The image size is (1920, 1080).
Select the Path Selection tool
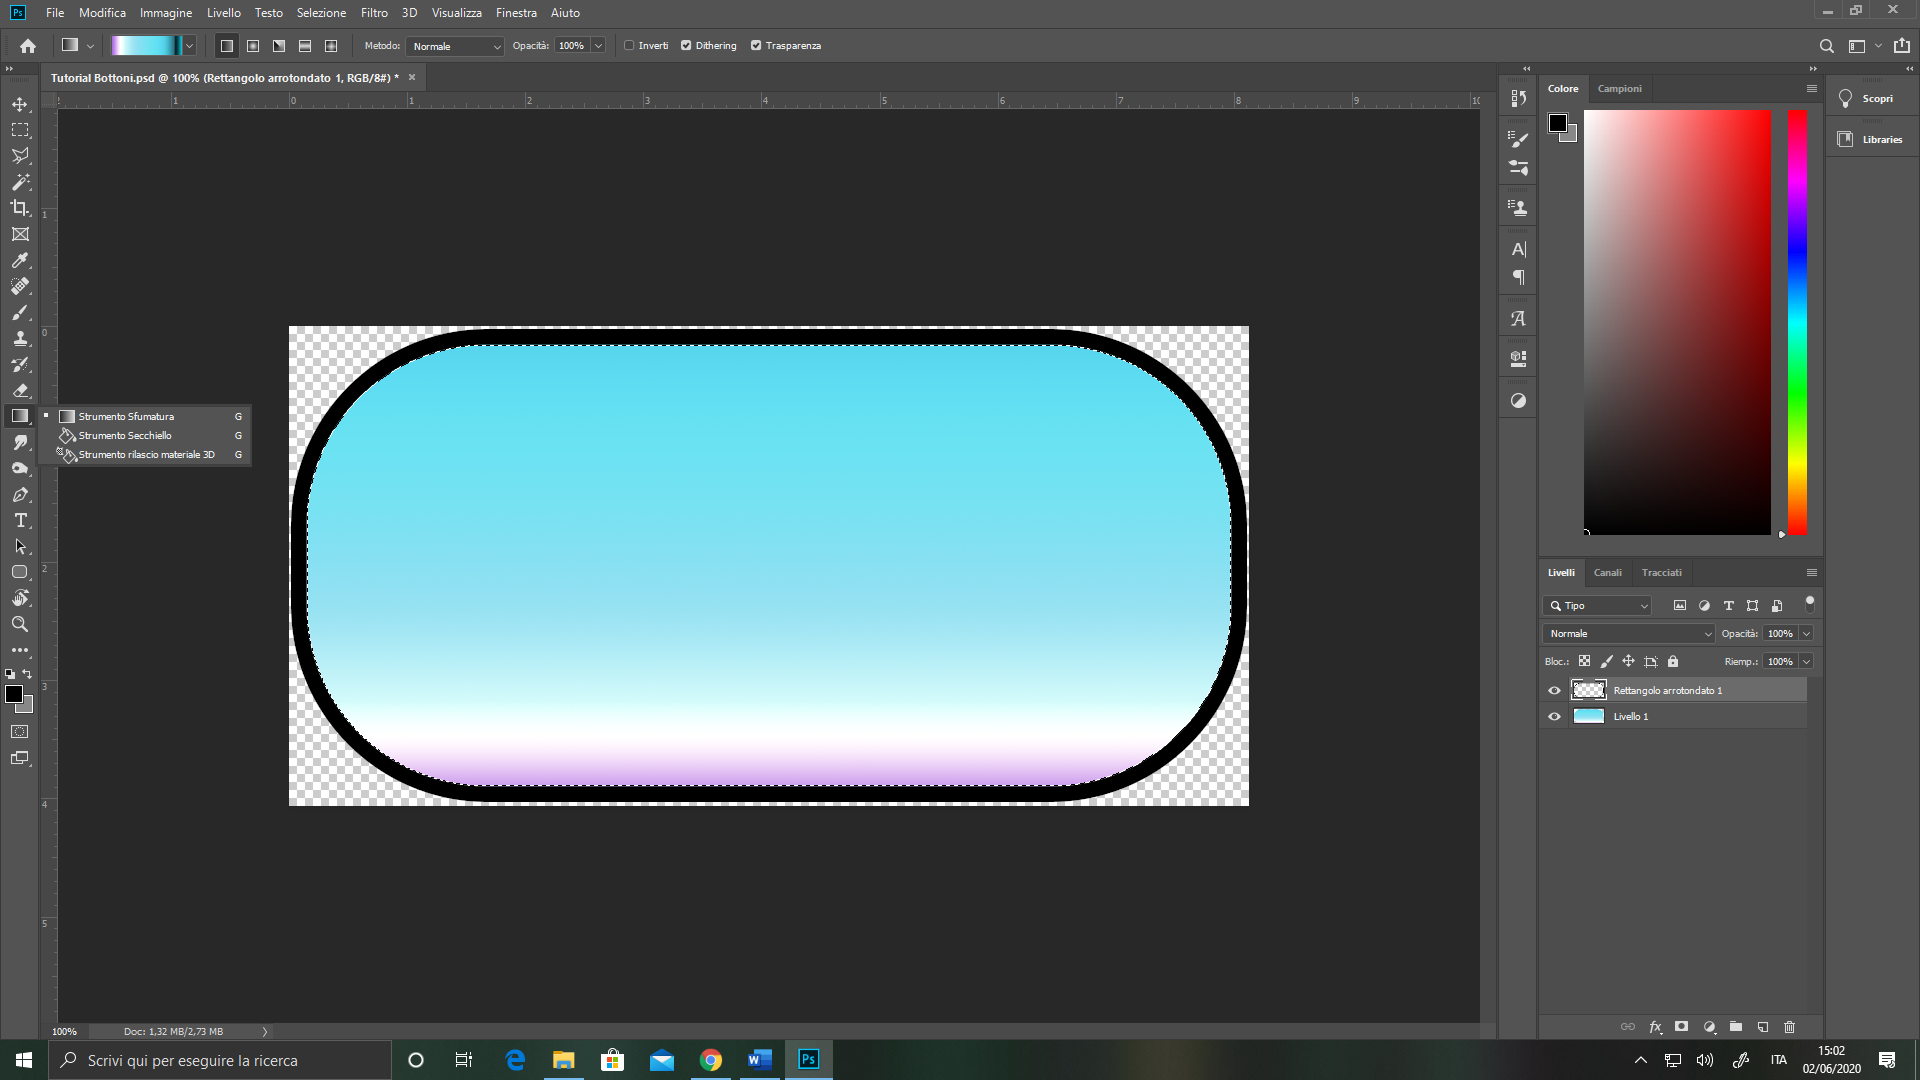click(x=20, y=546)
